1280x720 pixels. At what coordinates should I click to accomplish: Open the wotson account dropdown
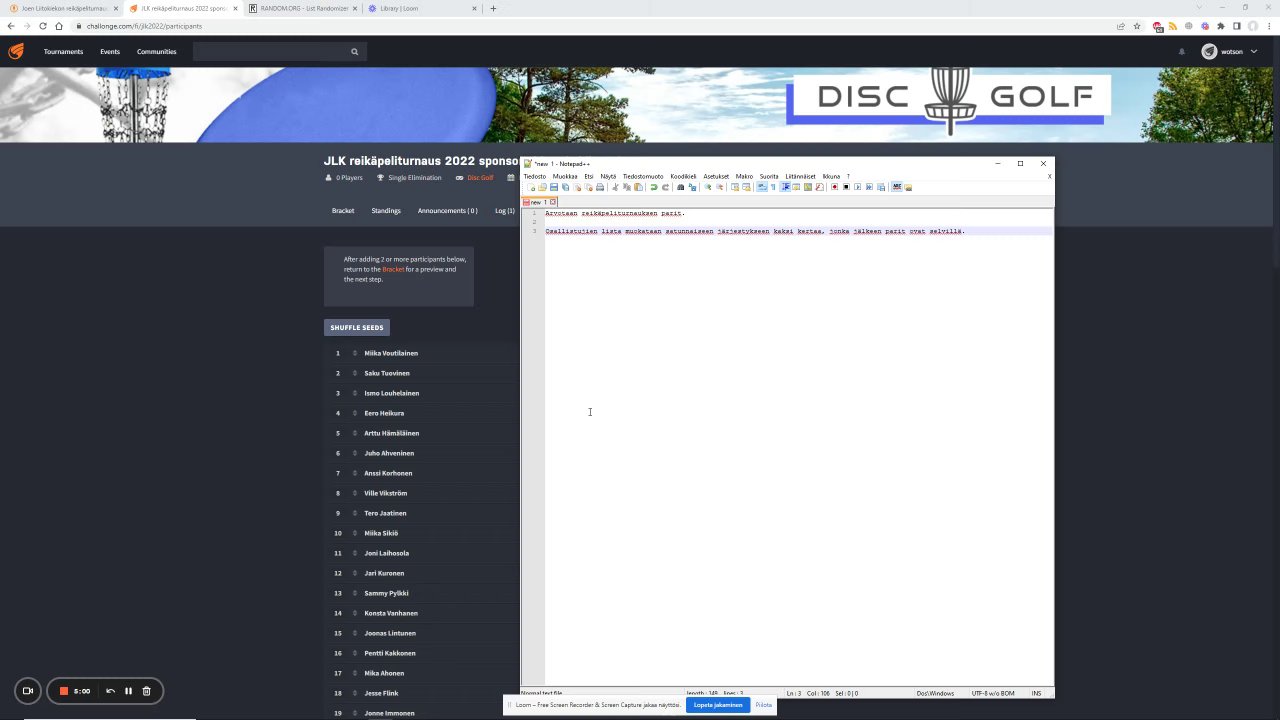[x=1230, y=51]
